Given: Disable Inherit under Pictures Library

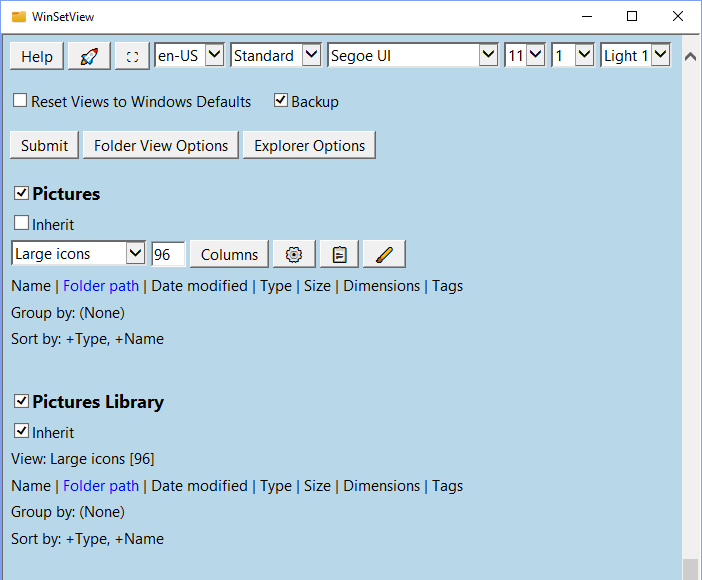Looking at the screenshot, I should click(x=21, y=431).
